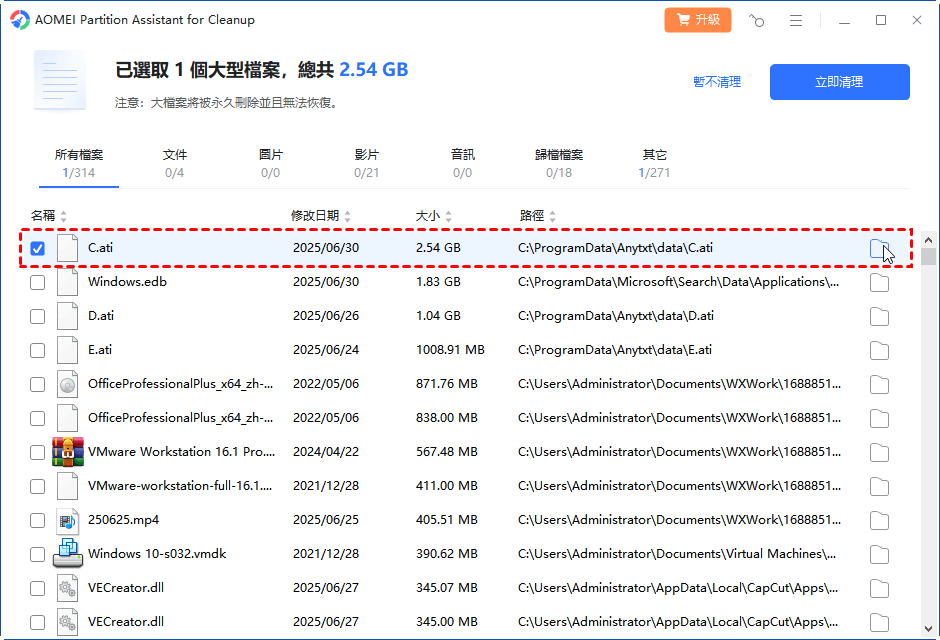The height and width of the screenshot is (640, 940).
Task: Check the 838.00 MB OfficeProfessionalPlus checkbox
Action: (37, 418)
